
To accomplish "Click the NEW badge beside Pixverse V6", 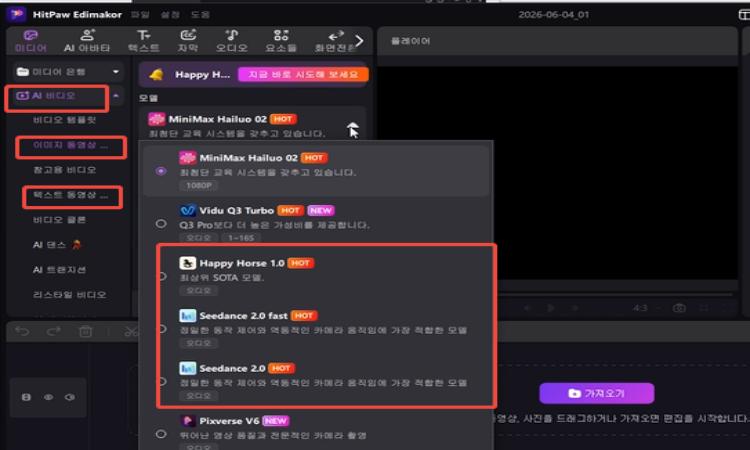I will coord(276,421).
